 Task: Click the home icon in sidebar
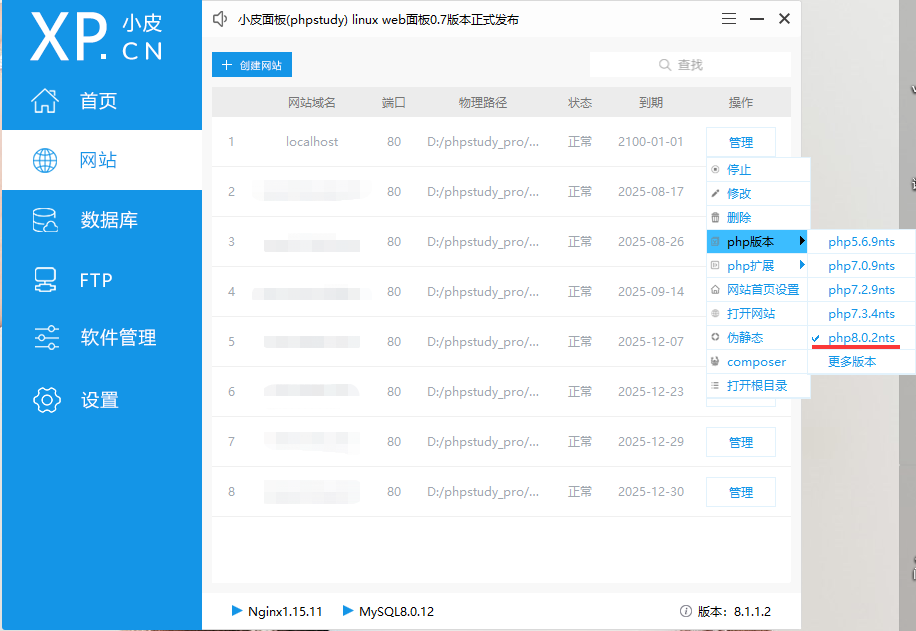coord(45,100)
